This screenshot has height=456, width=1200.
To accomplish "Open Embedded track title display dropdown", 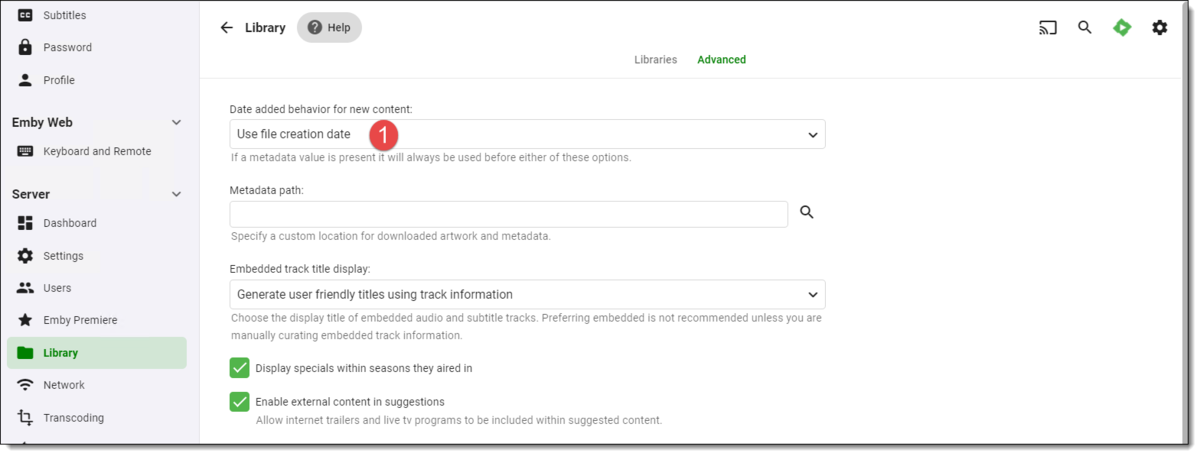I will click(x=527, y=295).
